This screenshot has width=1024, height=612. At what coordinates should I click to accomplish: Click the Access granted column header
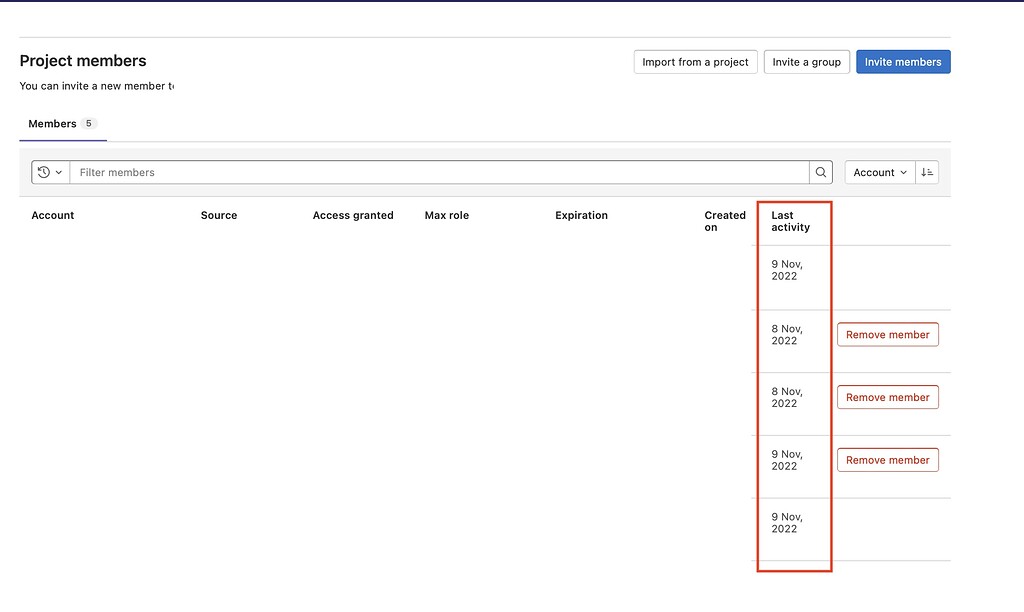coord(353,215)
